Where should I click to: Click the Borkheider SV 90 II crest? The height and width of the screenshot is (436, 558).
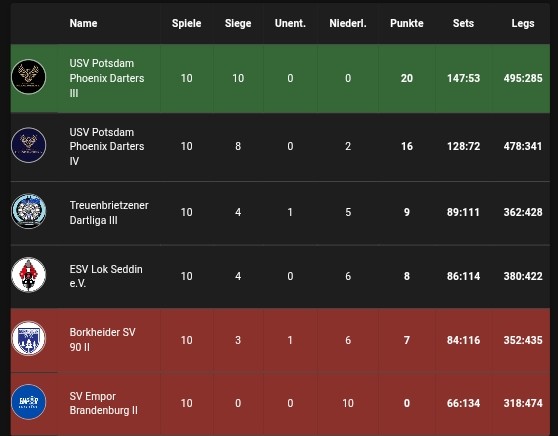point(28,338)
